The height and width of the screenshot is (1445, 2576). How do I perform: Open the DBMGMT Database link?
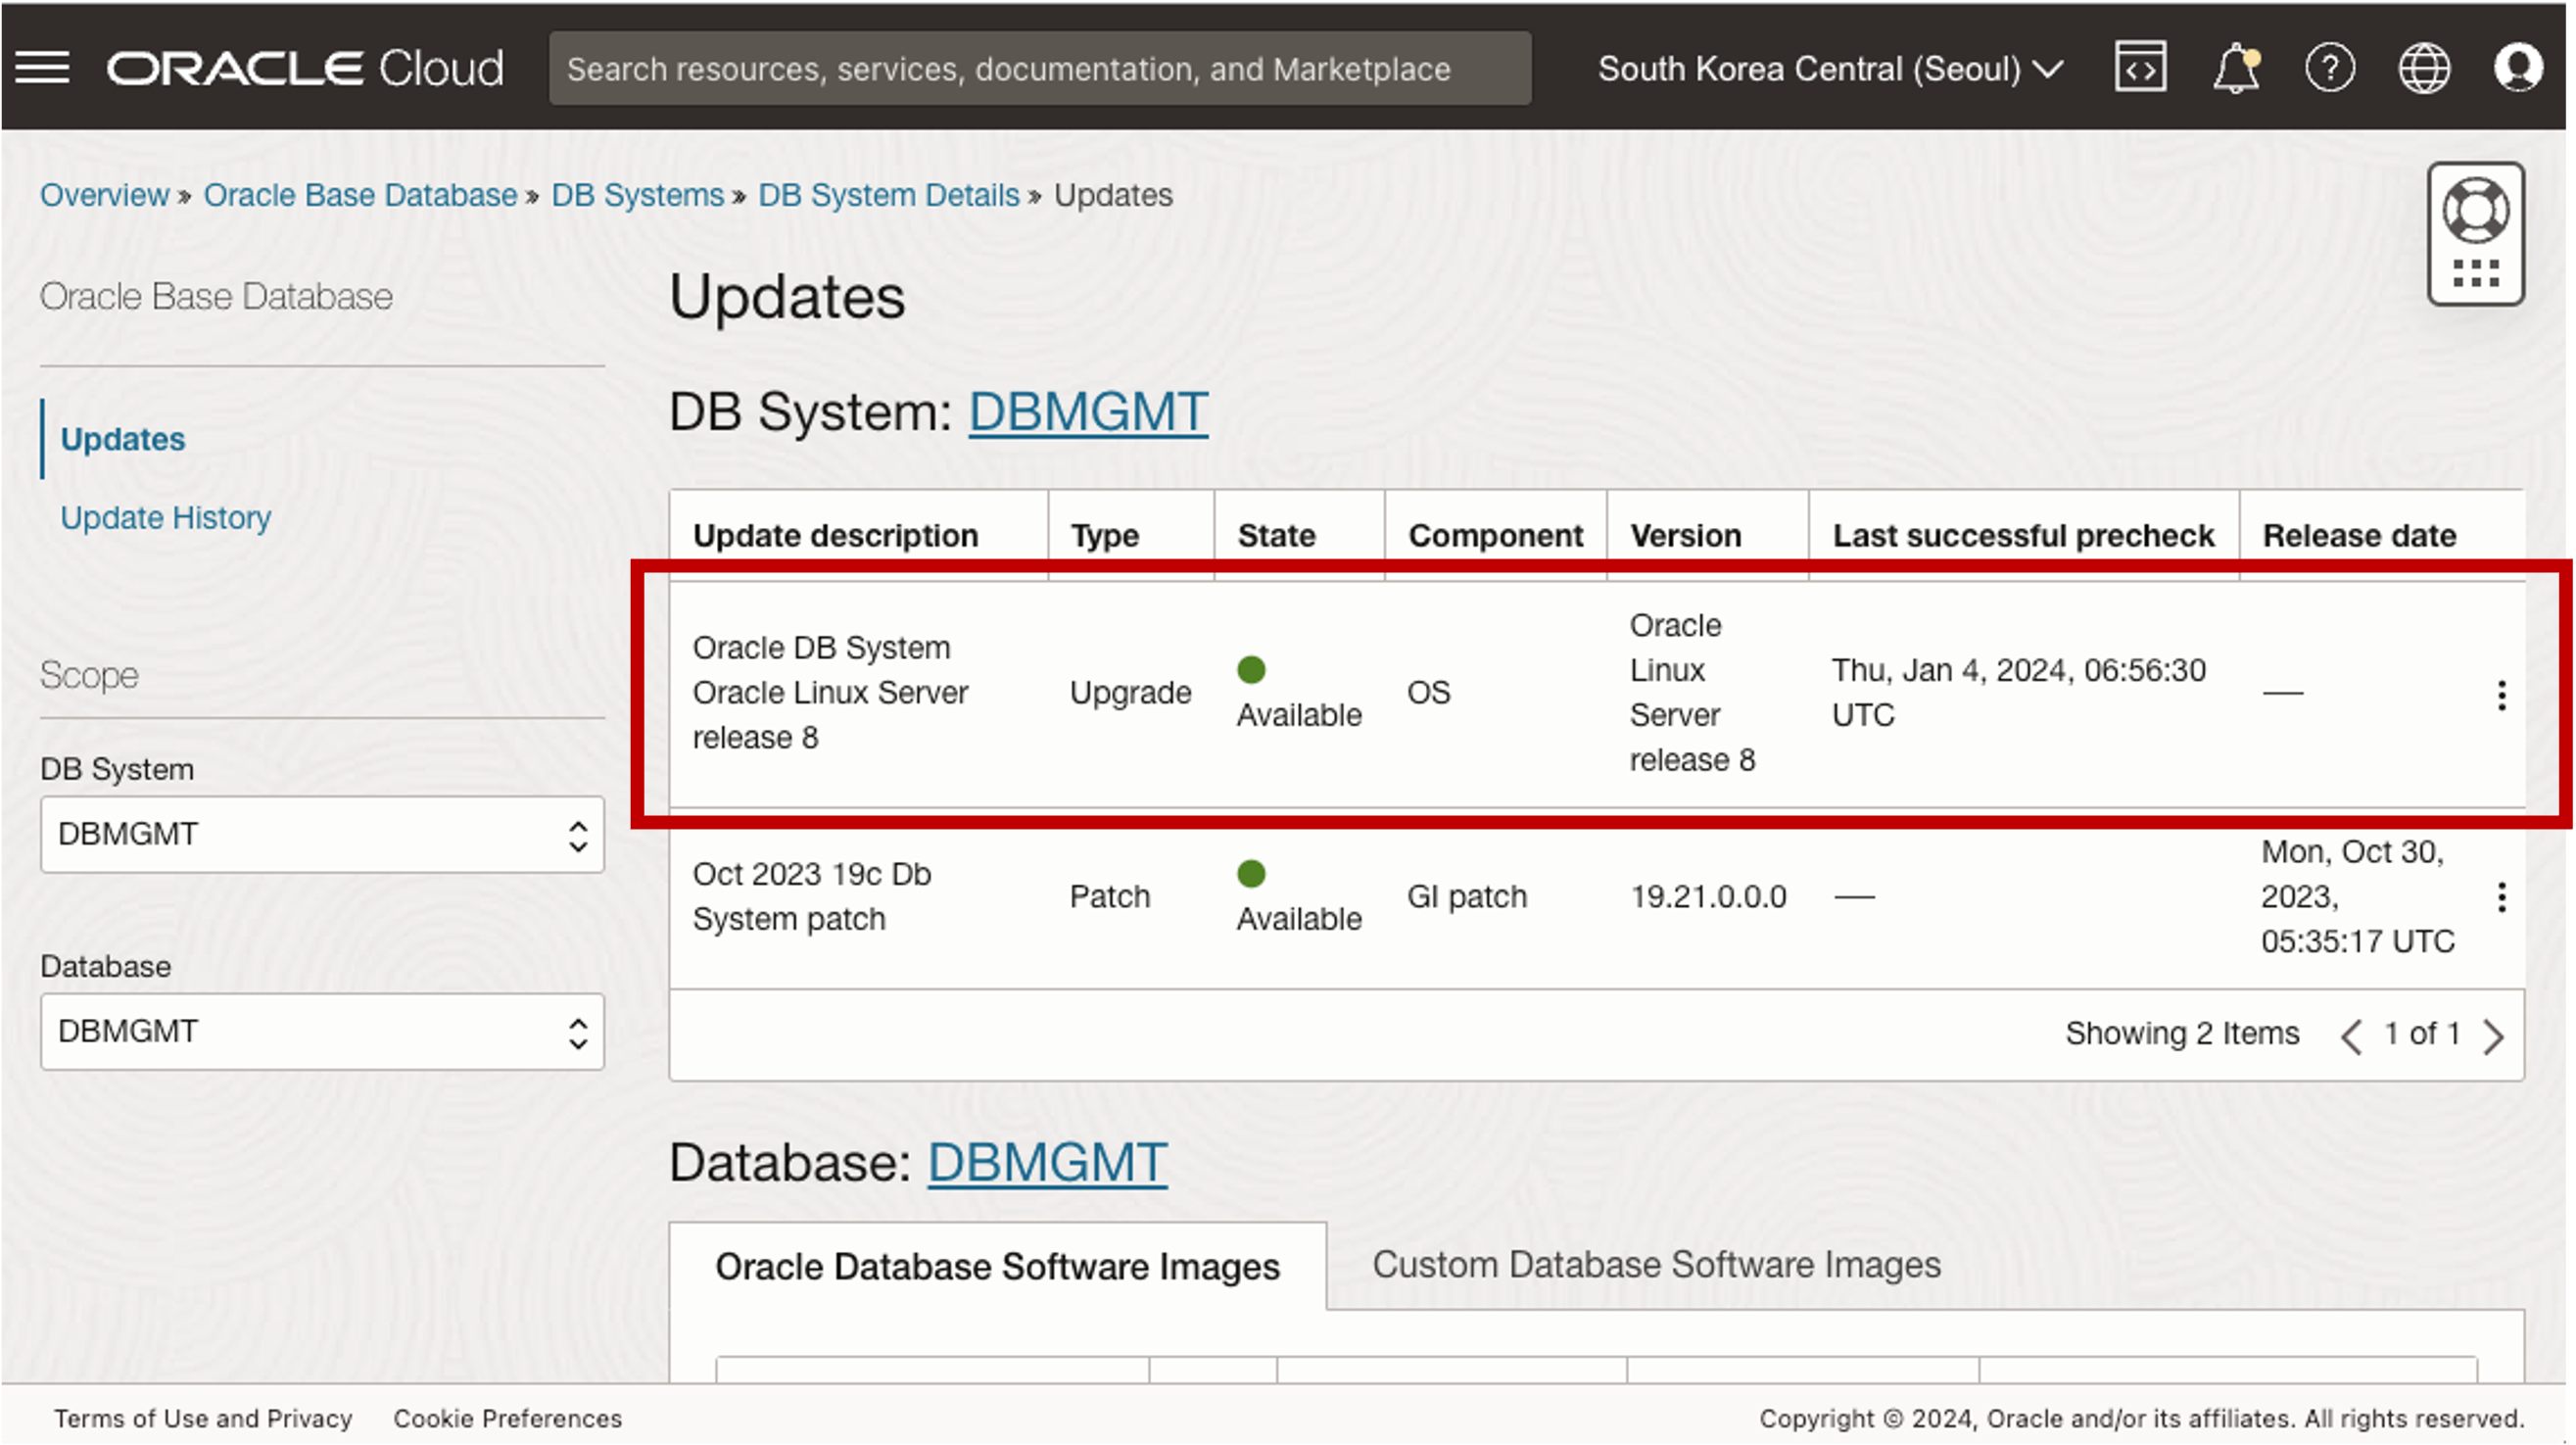(x=1046, y=1164)
